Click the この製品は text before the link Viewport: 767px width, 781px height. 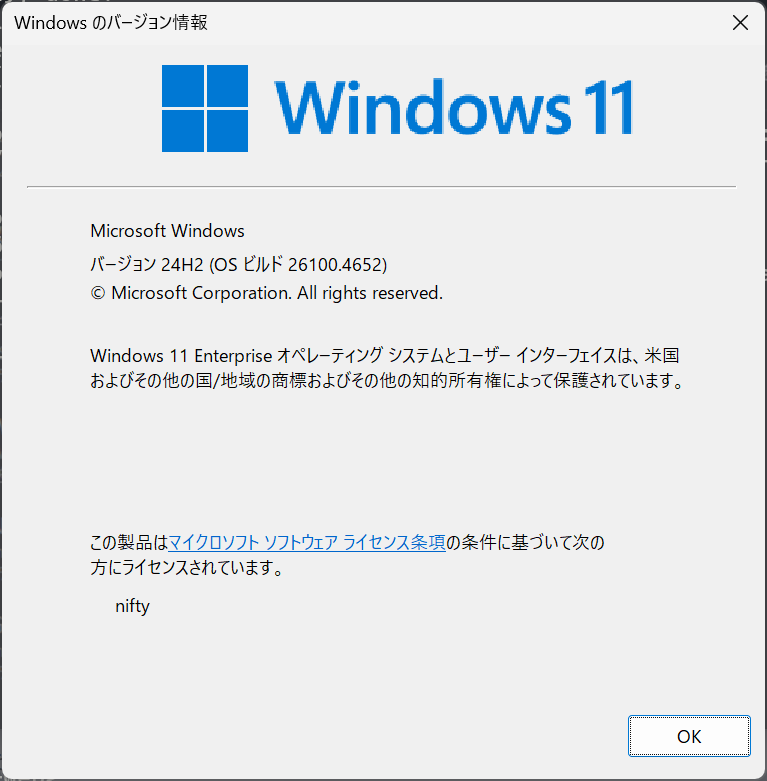[x=129, y=542]
